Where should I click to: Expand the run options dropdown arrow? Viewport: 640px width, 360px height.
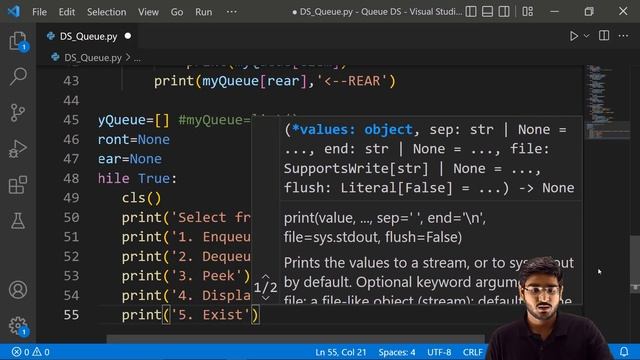(587, 36)
